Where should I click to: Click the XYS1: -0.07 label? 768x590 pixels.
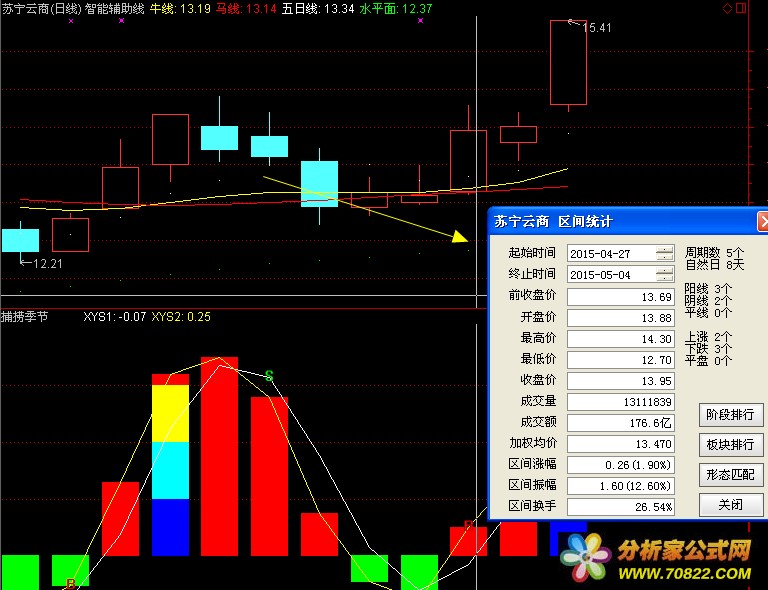coord(115,317)
